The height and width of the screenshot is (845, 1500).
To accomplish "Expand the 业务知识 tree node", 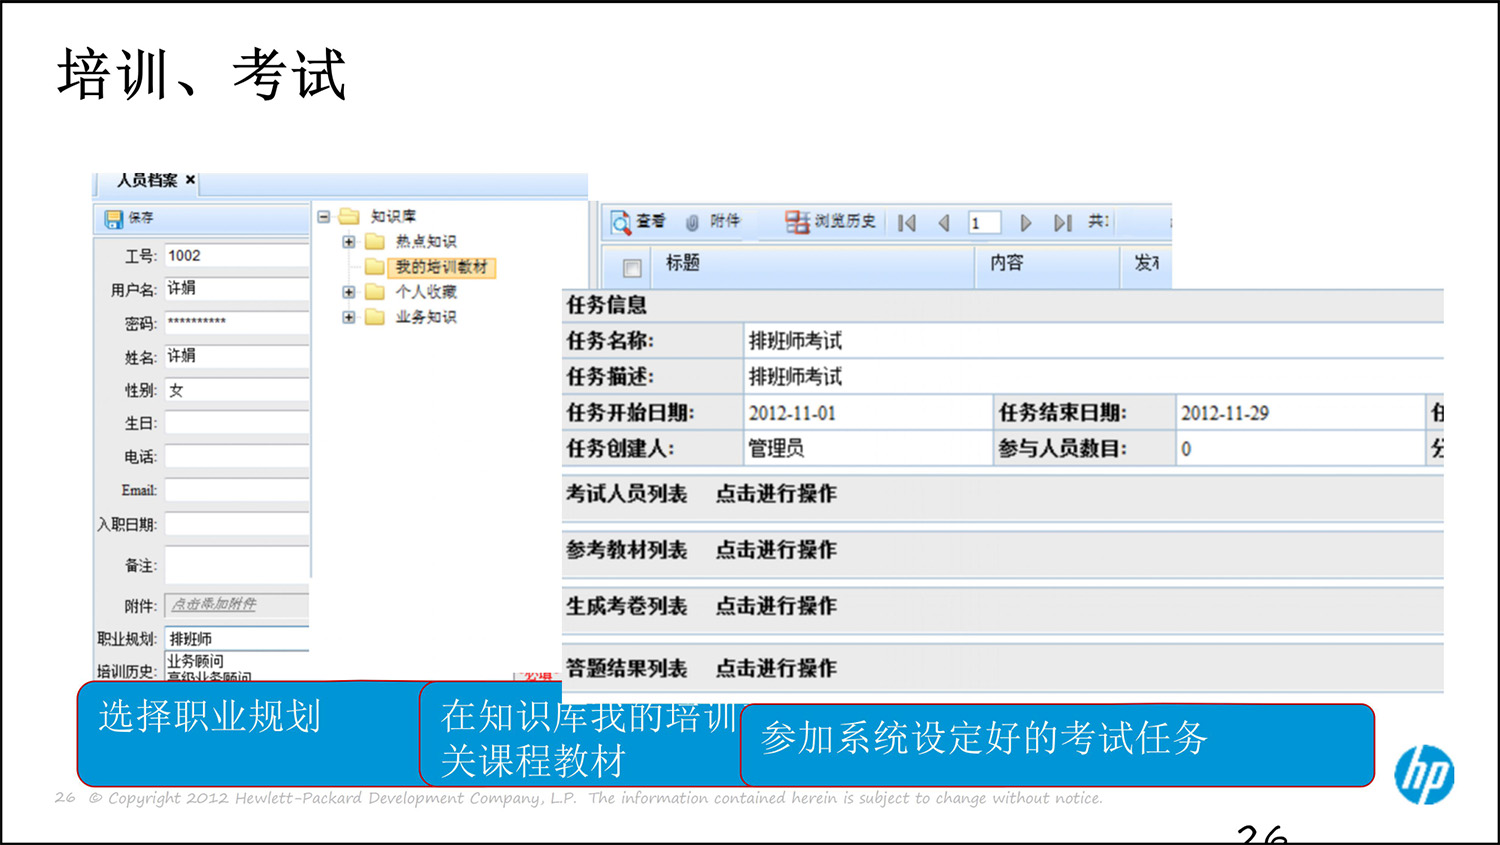I will [347, 317].
